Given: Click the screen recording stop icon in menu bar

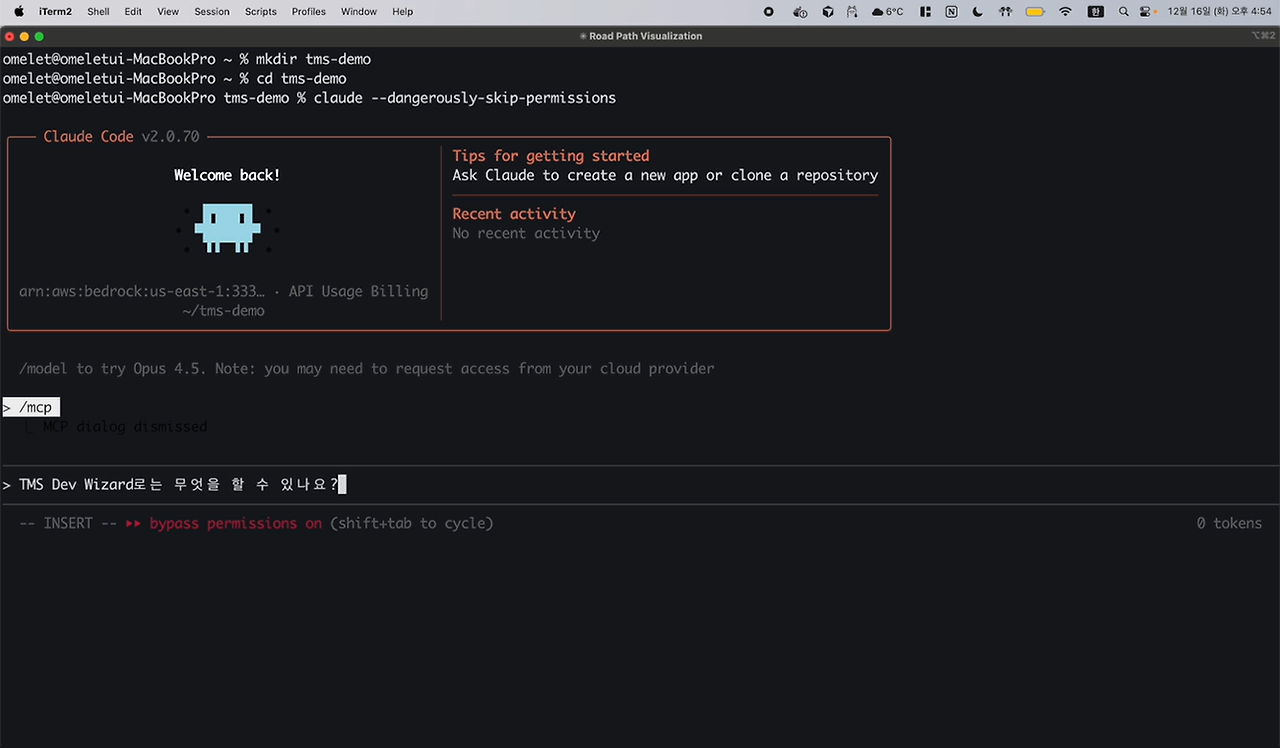Looking at the screenshot, I should coord(768,12).
